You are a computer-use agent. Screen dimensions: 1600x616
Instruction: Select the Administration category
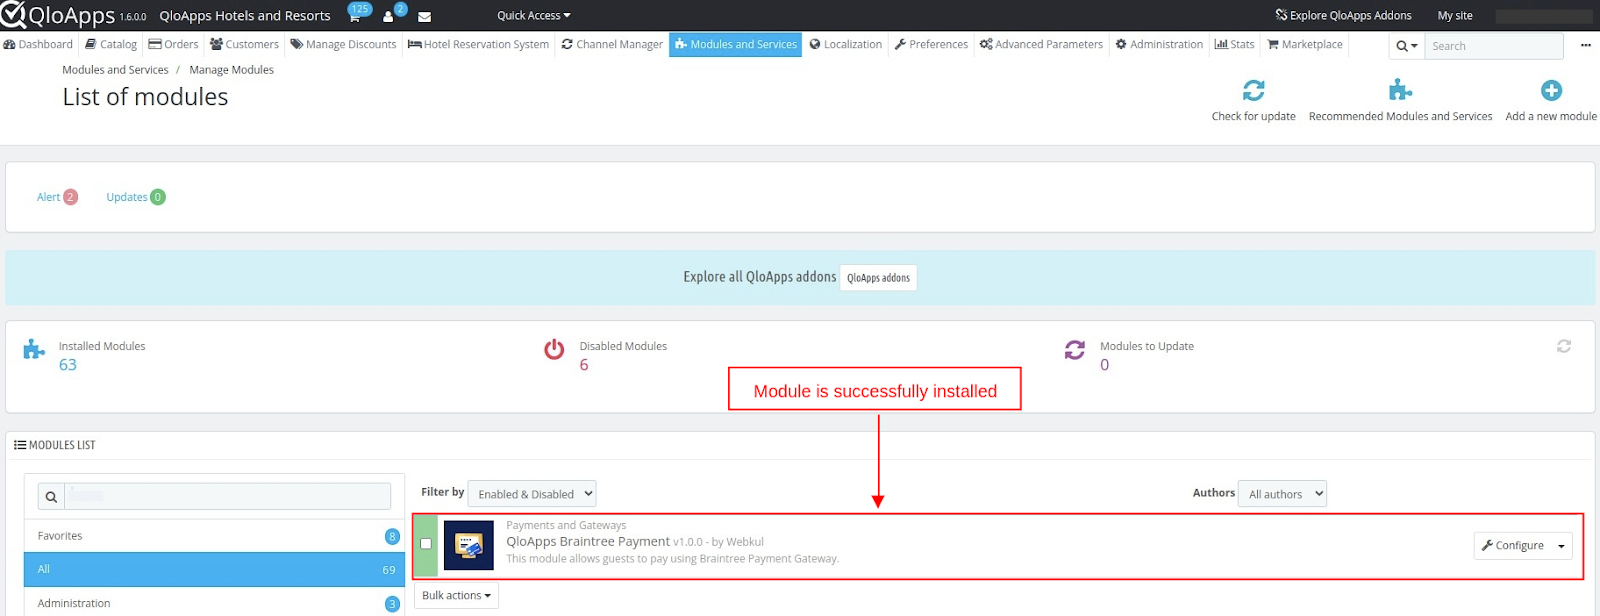tap(214, 603)
